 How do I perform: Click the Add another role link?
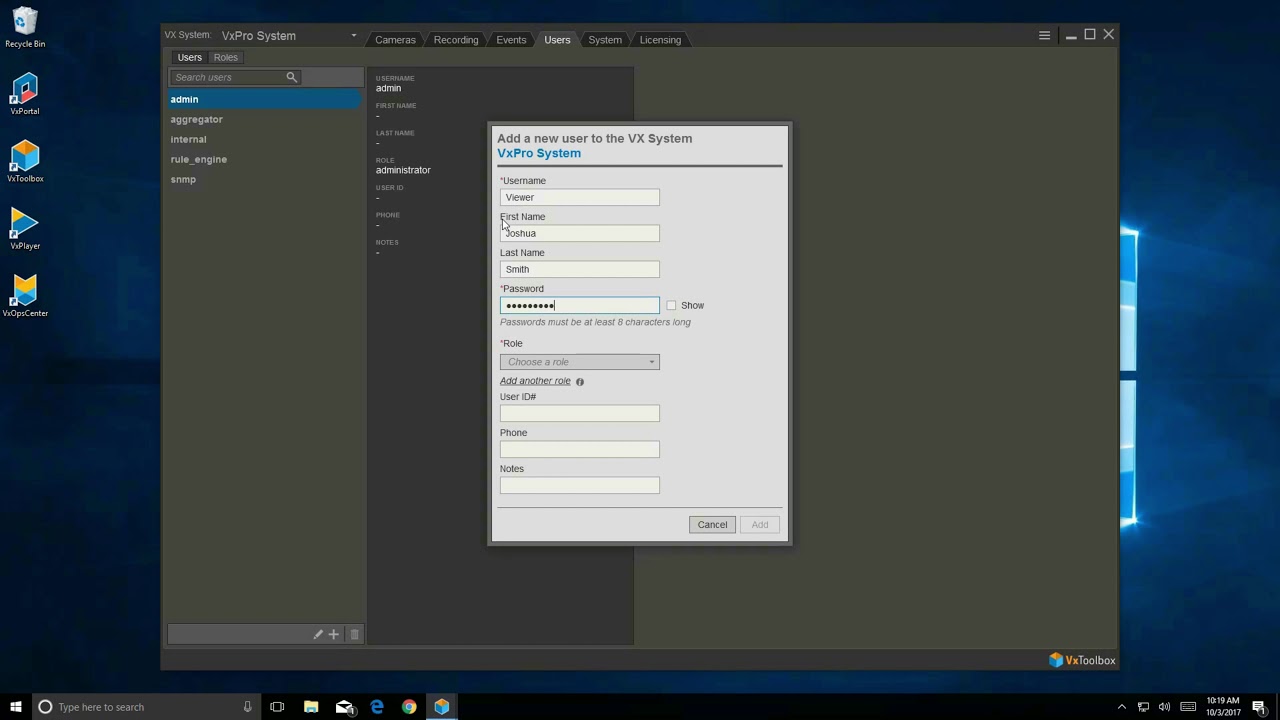tap(535, 381)
